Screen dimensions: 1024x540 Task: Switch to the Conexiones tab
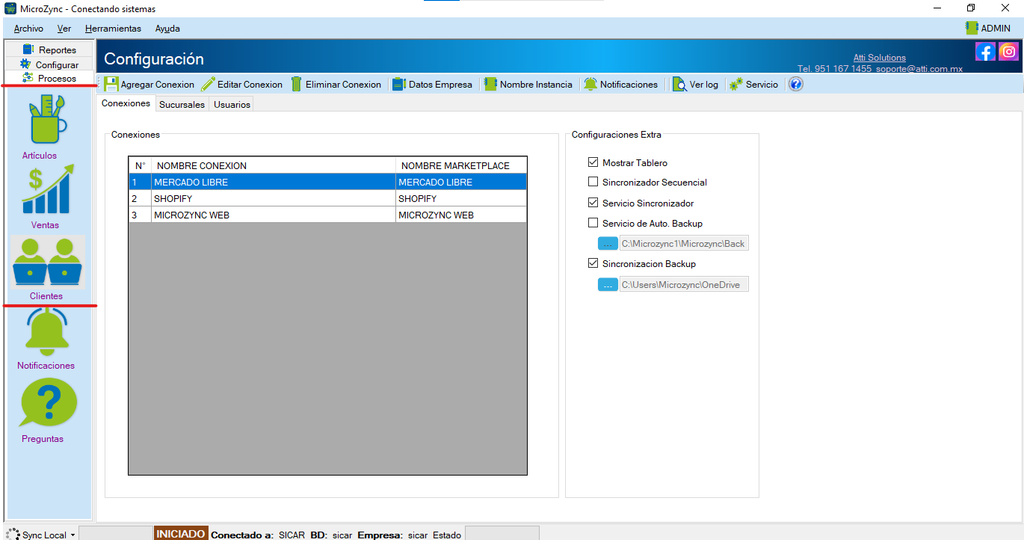point(125,103)
